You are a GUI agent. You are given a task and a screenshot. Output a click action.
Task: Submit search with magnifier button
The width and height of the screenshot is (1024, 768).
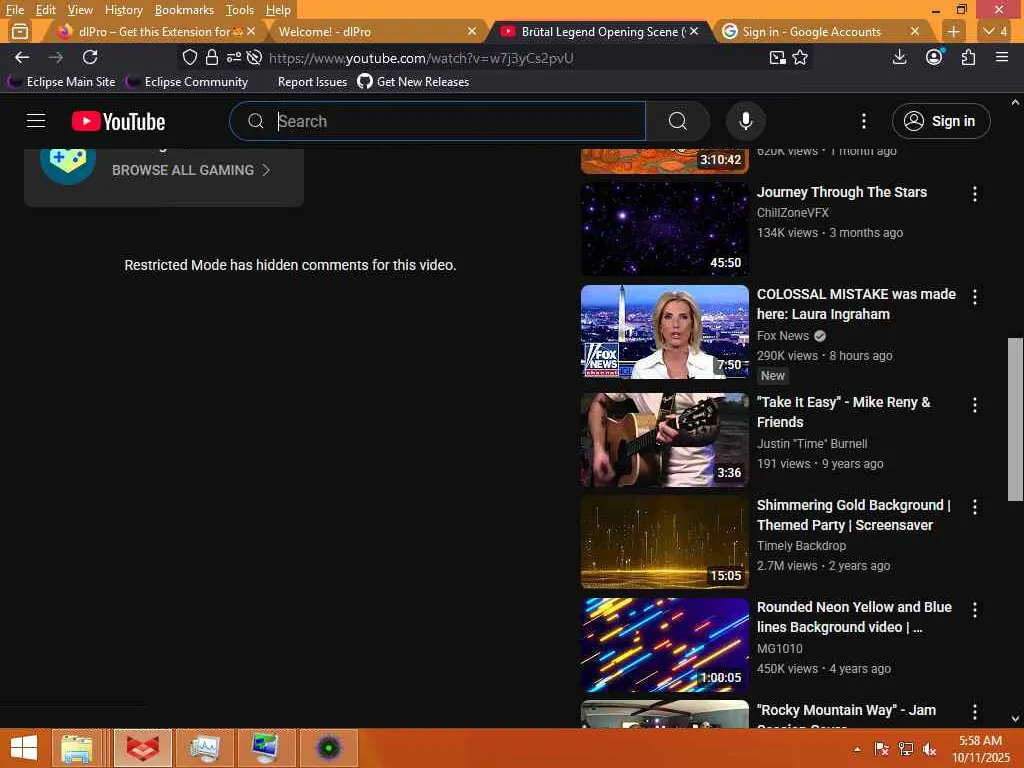(678, 121)
